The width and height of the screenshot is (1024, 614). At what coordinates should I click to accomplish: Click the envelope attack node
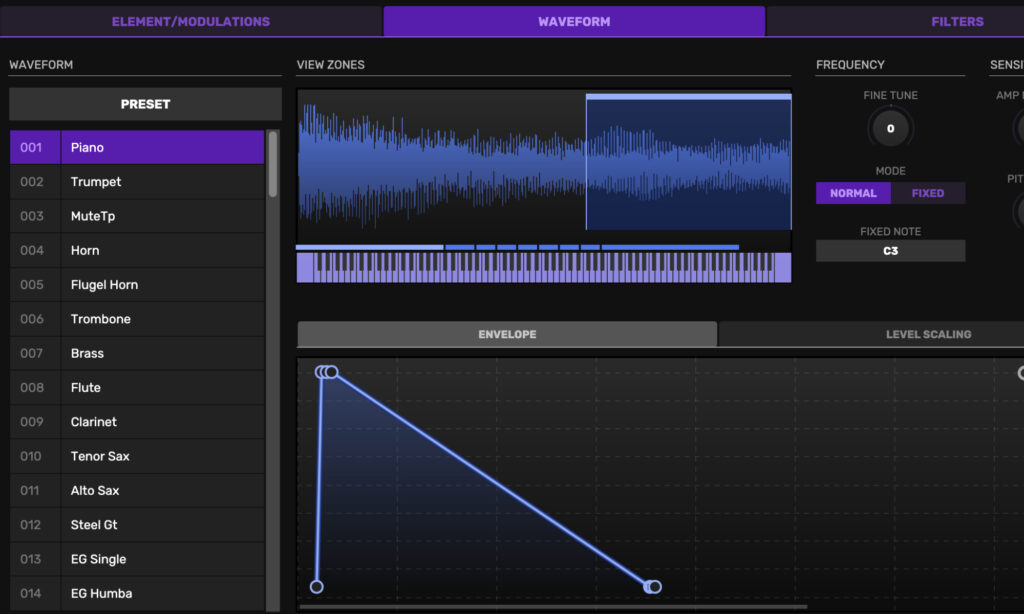point(328,372)
